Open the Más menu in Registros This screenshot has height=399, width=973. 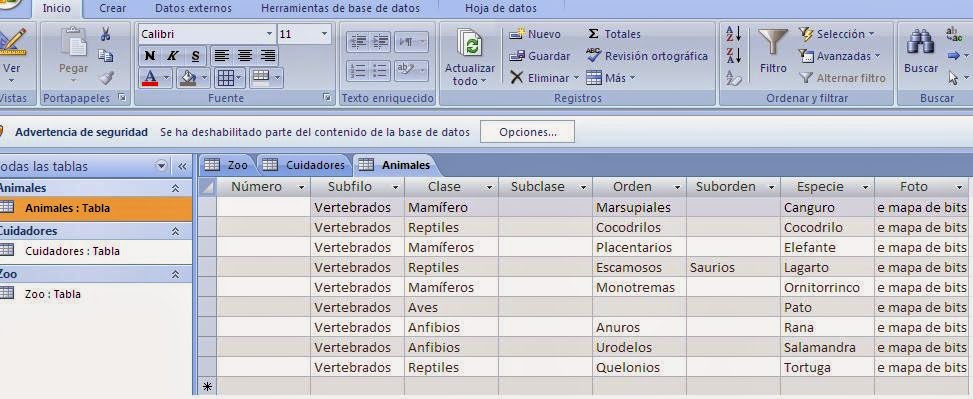click(611, 78)
